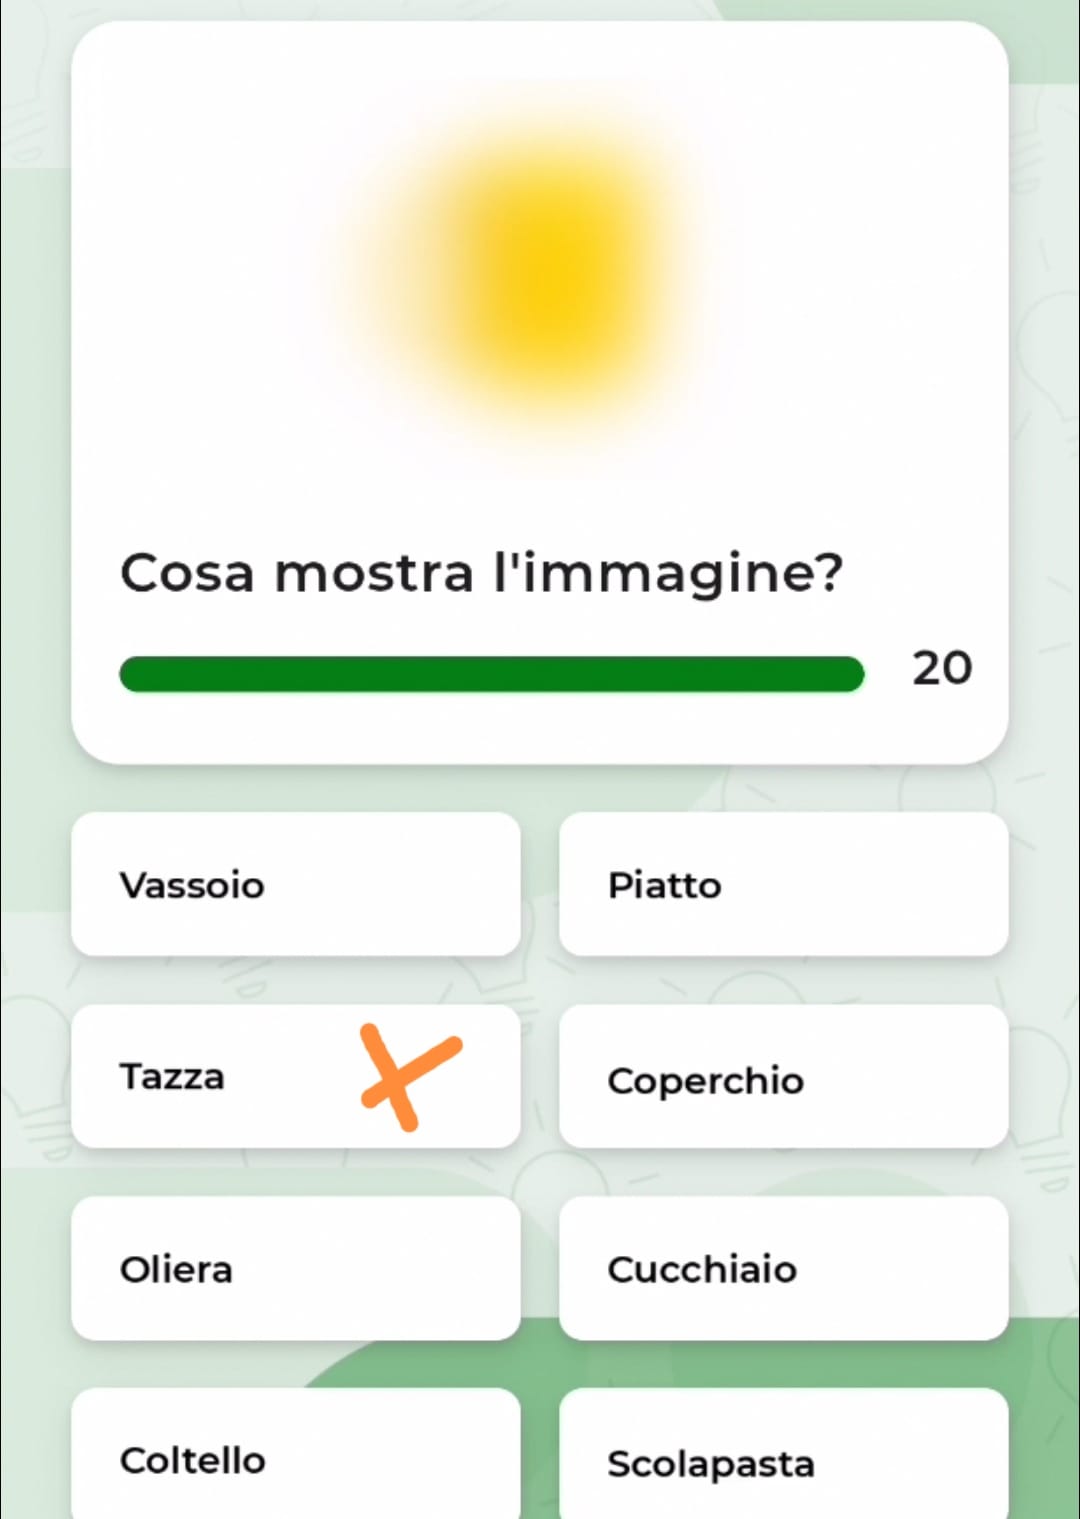
Task: Answer with the Italian word for lid
Action: pos(783,1078)
